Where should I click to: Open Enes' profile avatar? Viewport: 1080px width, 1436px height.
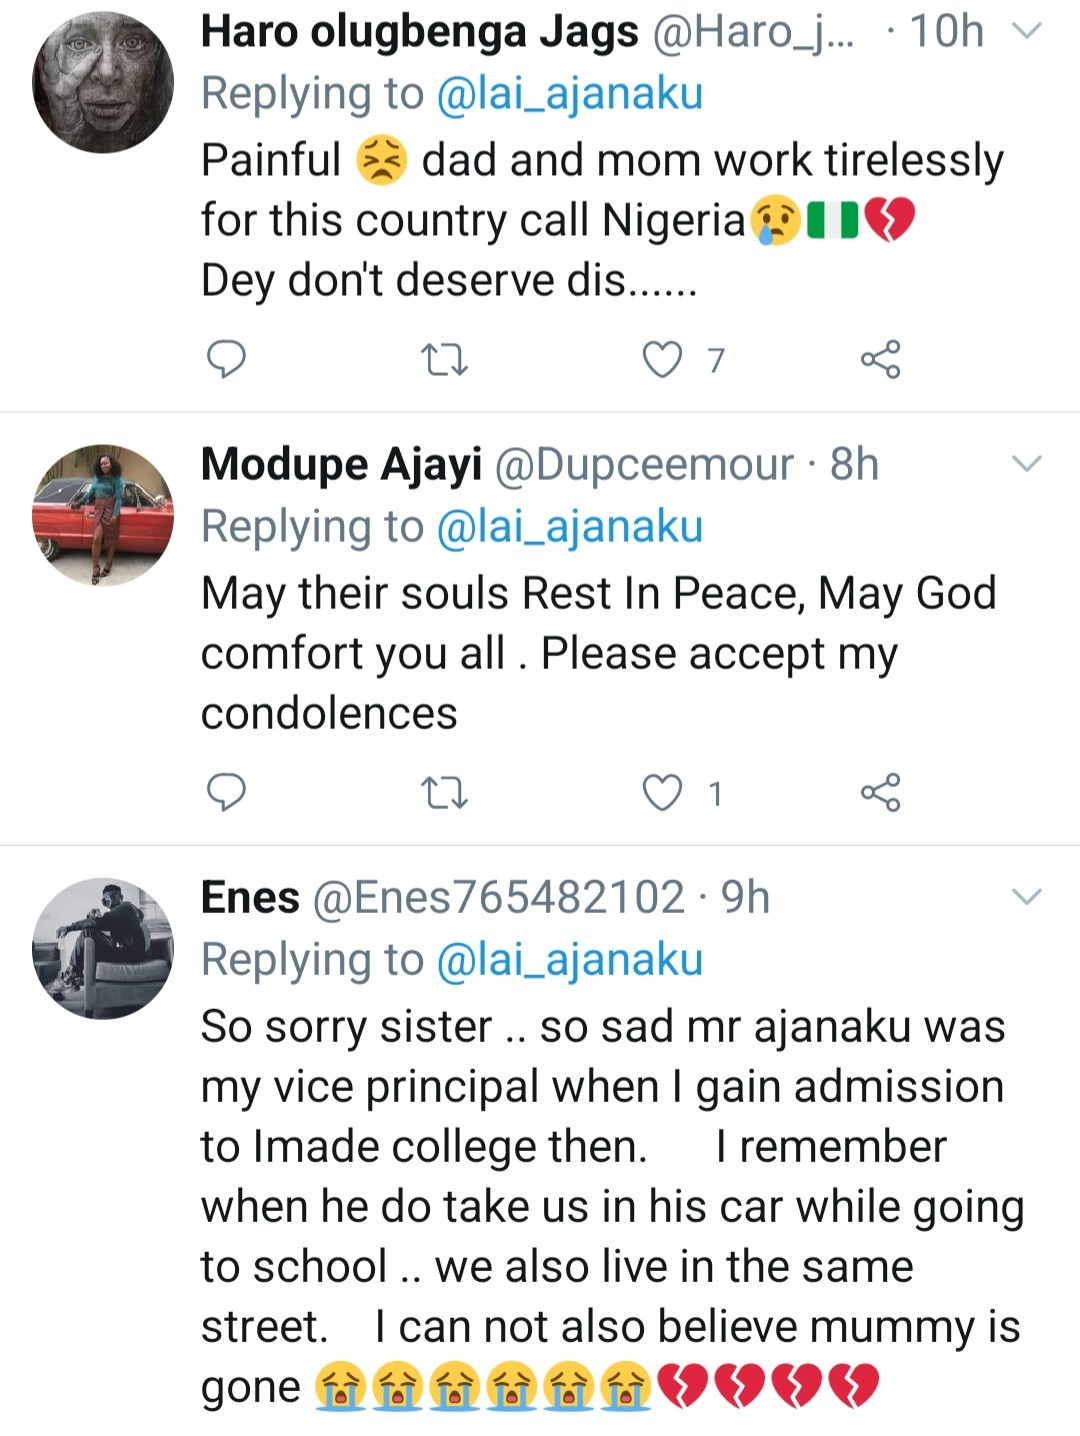103,948
